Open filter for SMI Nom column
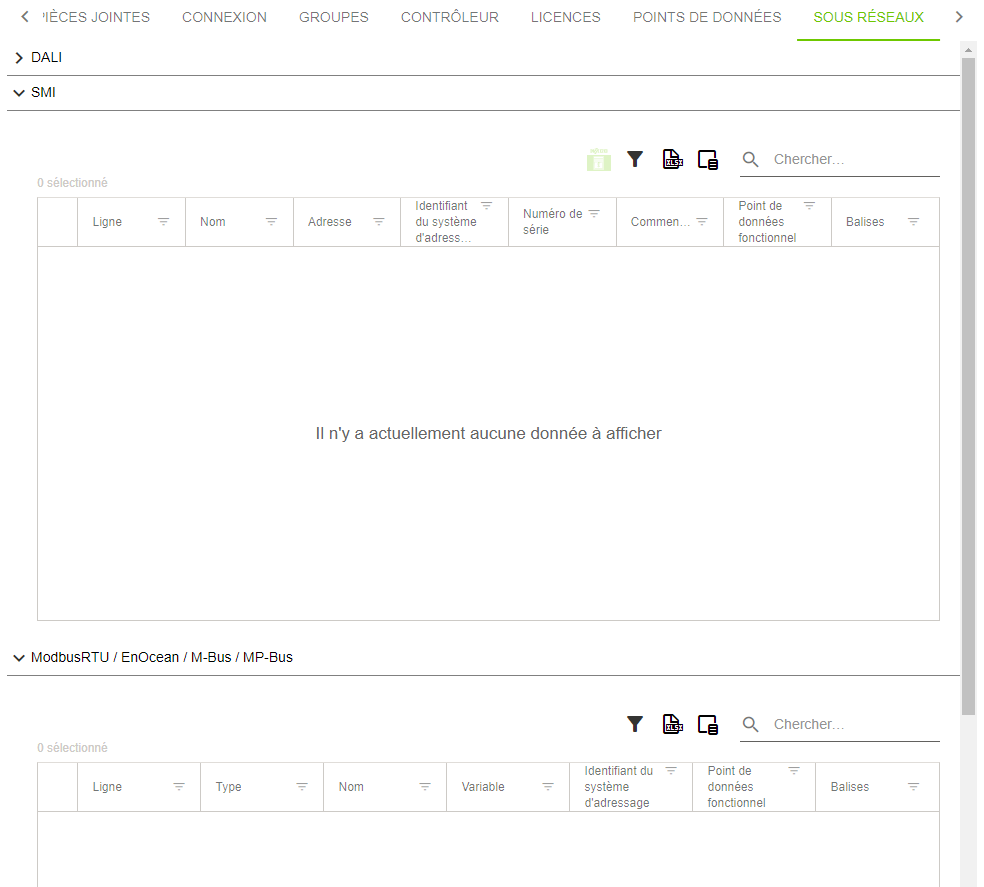Screen dimensions: 984x887 [x=271, y=222]
